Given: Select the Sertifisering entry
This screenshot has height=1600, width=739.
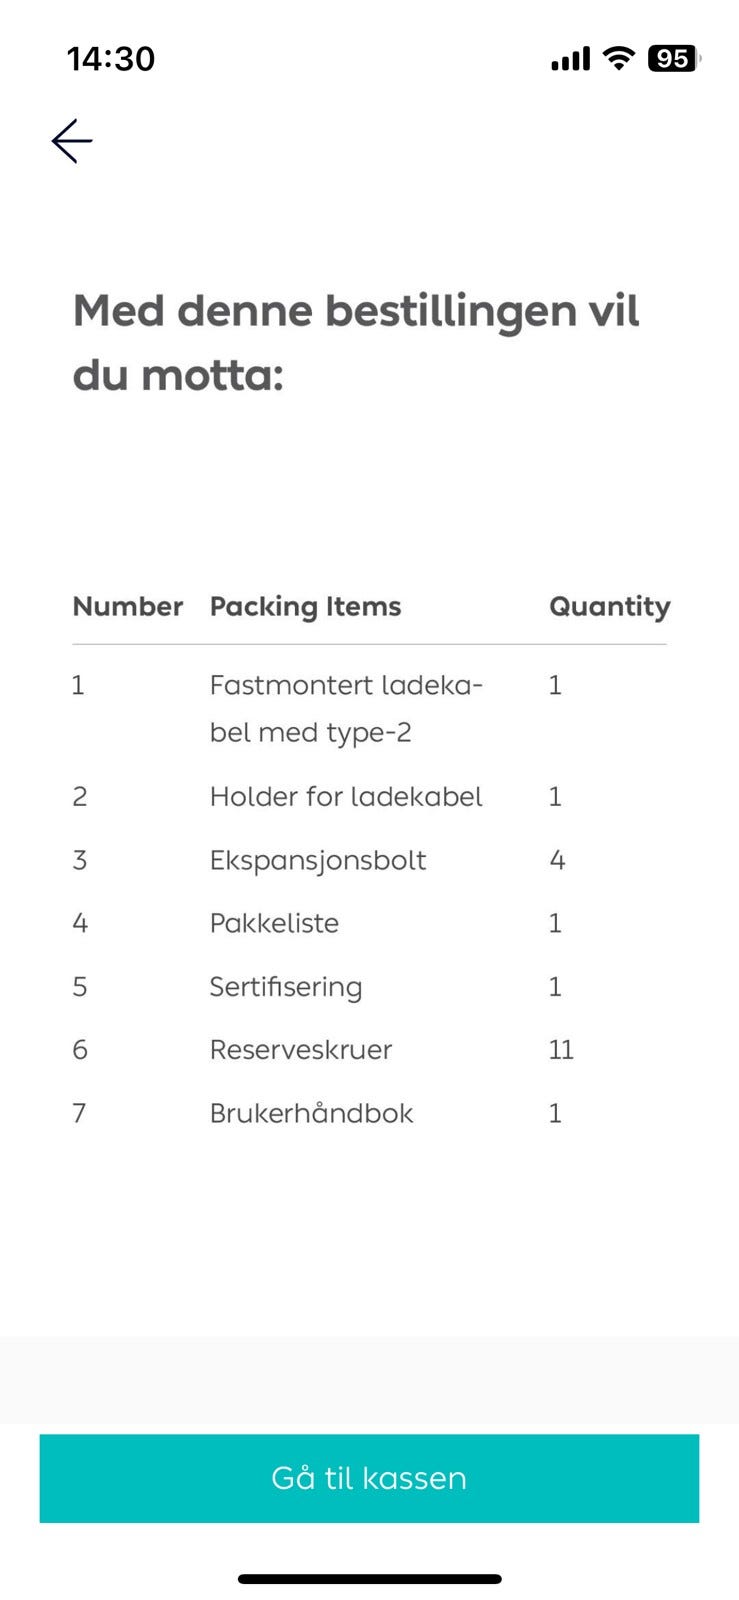Looking at the screenshot, I should (286, 987).
